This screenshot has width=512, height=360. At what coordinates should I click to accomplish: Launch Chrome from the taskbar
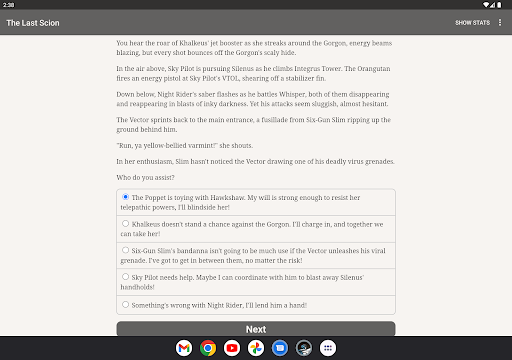point(208,348)
